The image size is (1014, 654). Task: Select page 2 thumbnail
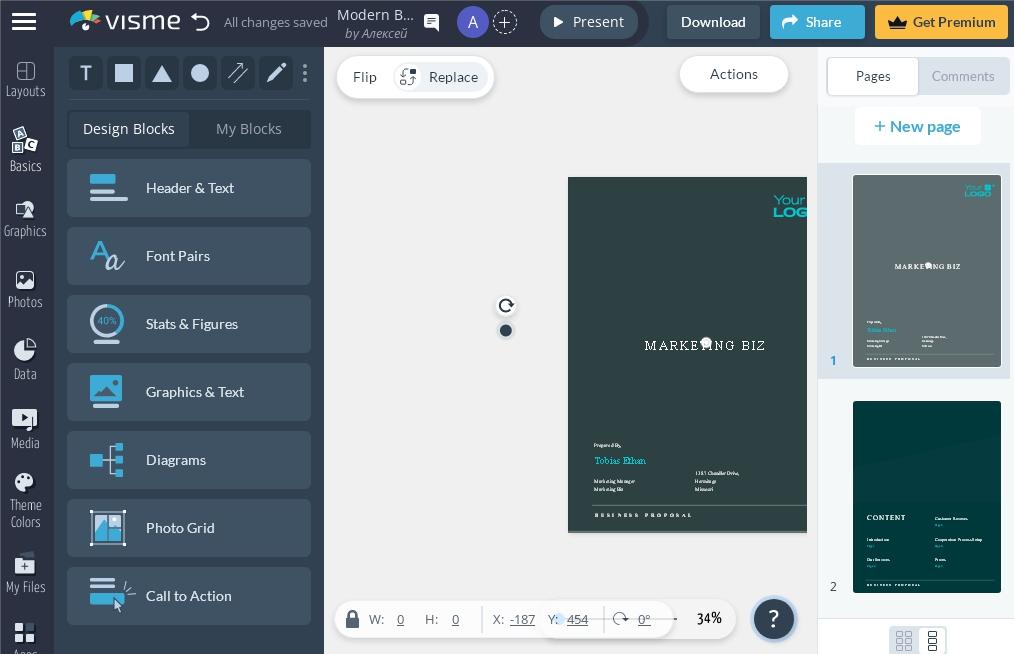[x=926, y=496]
